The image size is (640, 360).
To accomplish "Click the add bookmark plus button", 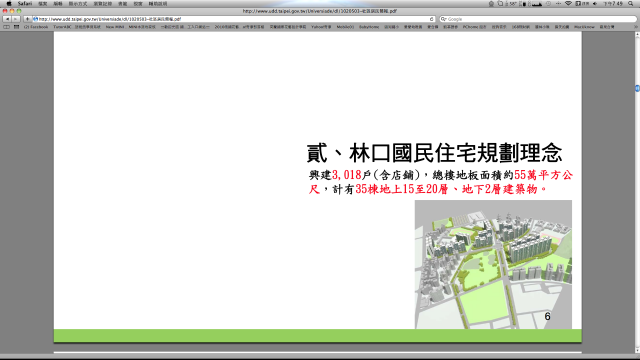I will 27,19.
